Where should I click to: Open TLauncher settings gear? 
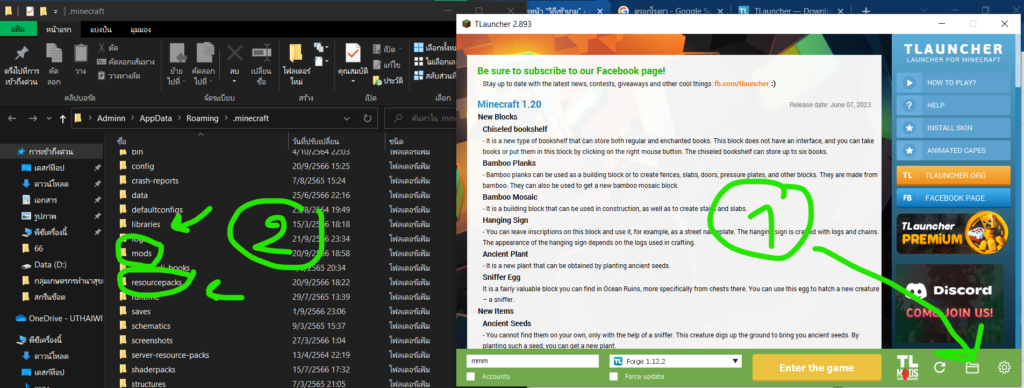1004,367
